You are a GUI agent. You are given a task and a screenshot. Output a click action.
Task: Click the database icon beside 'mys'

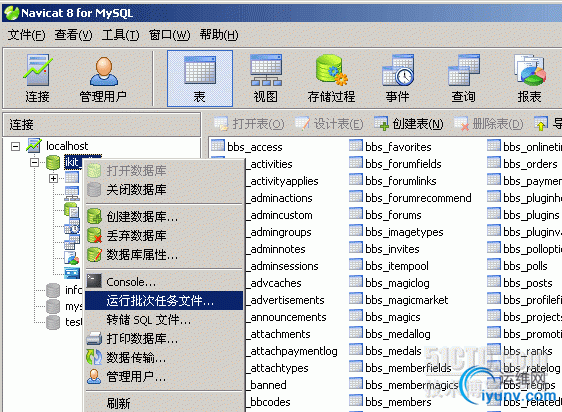[x=53, y=306]
